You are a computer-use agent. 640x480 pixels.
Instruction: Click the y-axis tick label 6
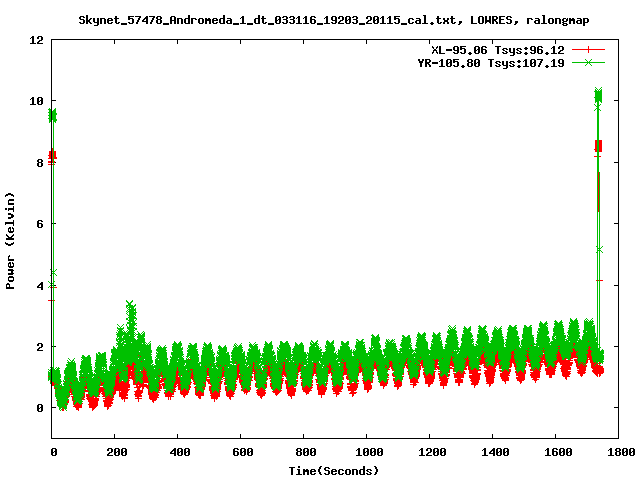click(x=40, y=224)
